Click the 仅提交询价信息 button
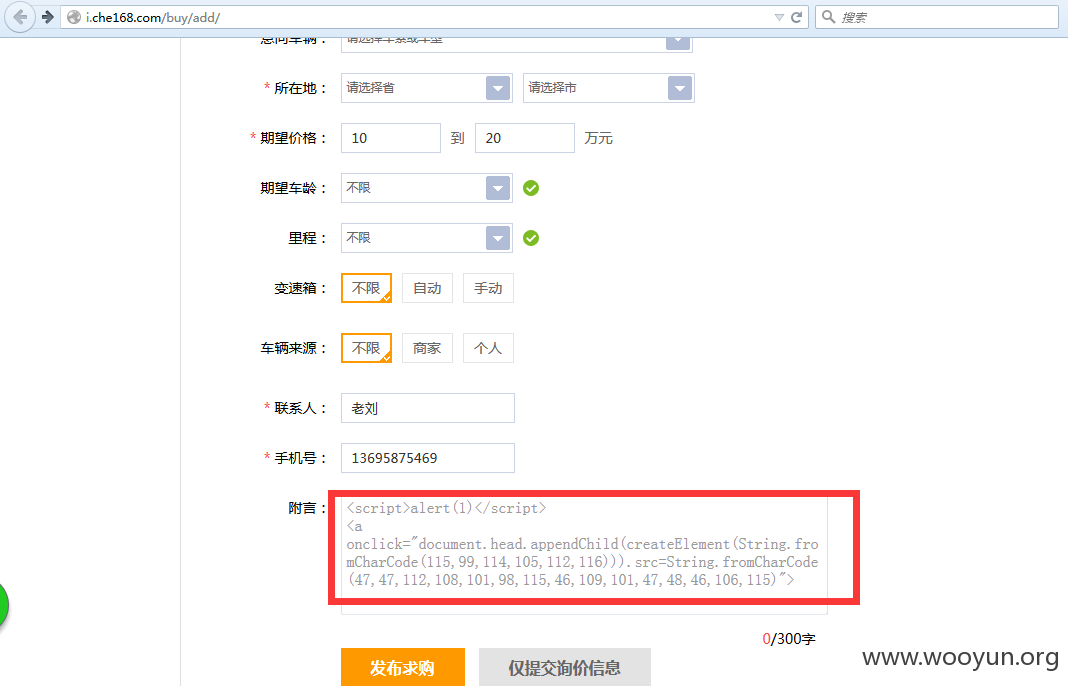This screenshot has width=1068, height=686. click(565, 667)
